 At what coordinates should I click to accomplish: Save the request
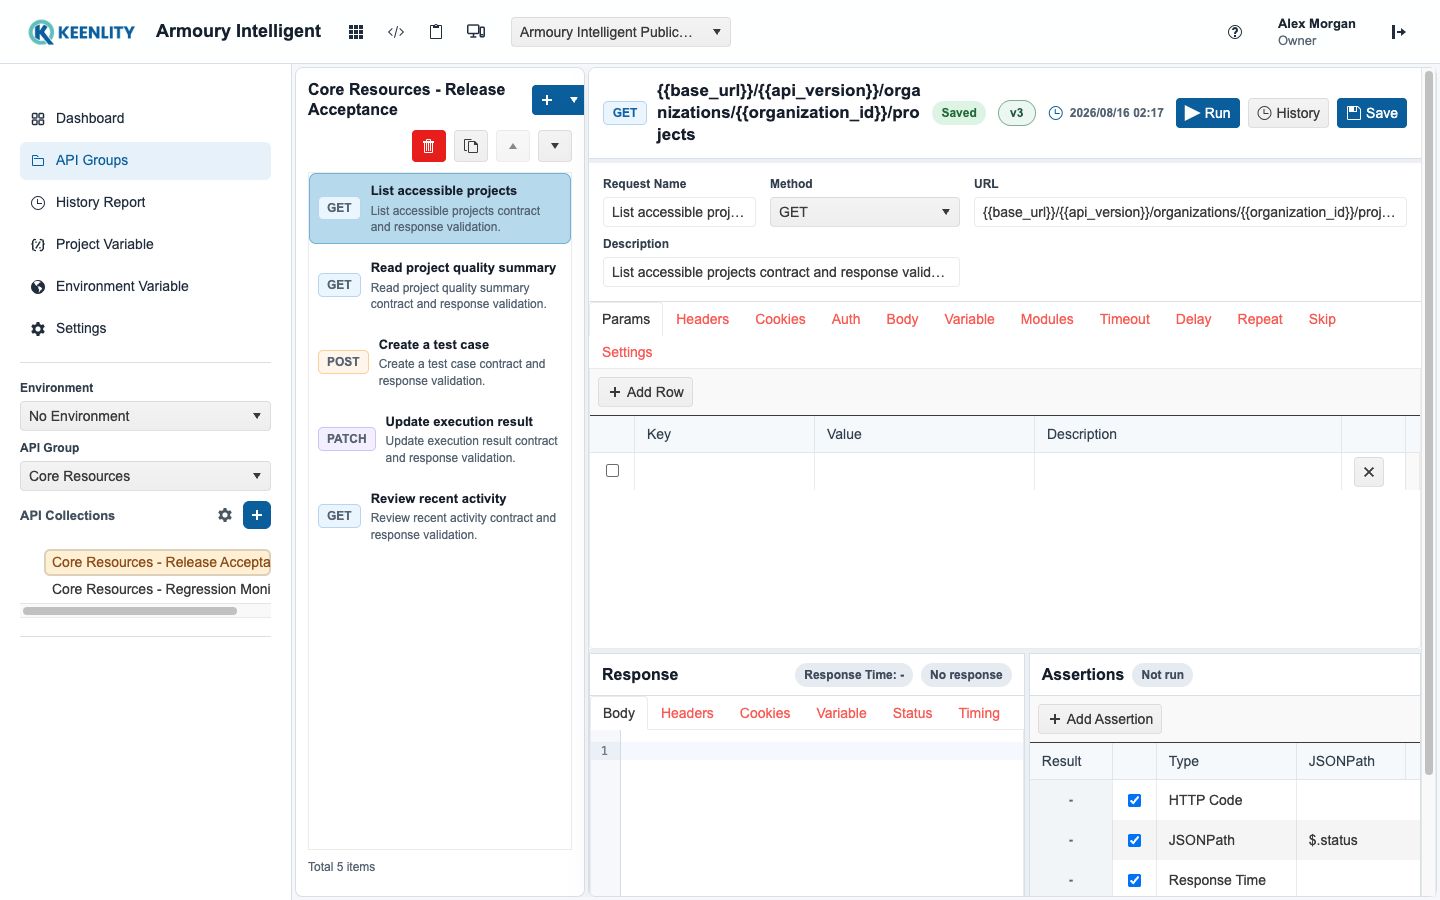(x=1372, y=113)
